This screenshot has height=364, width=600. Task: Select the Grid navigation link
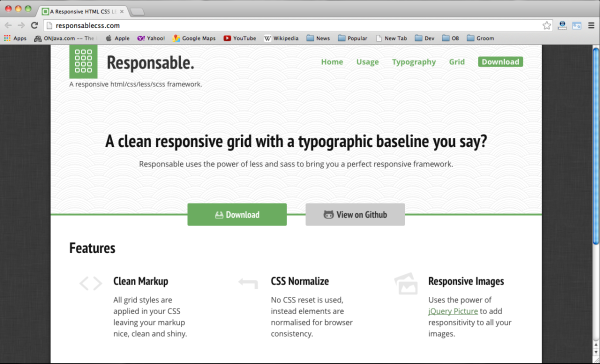tap(457, 62)
